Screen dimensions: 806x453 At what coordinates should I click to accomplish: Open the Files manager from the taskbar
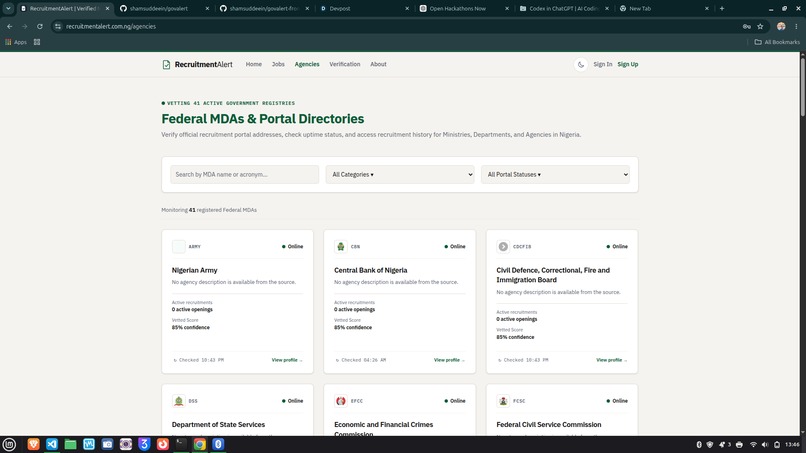click(x=70, y=444)
